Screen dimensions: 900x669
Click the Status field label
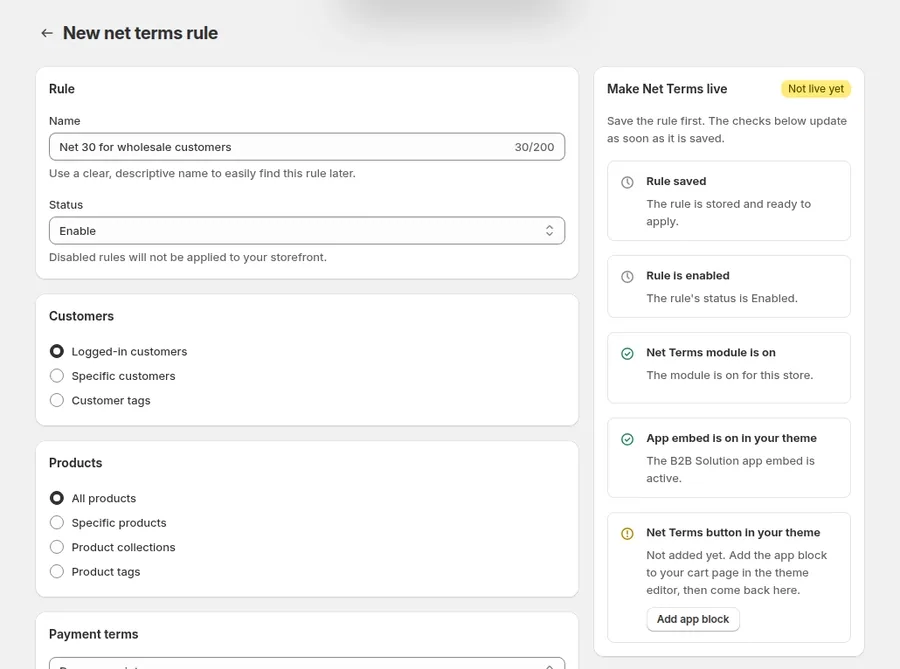click(66, 205)
